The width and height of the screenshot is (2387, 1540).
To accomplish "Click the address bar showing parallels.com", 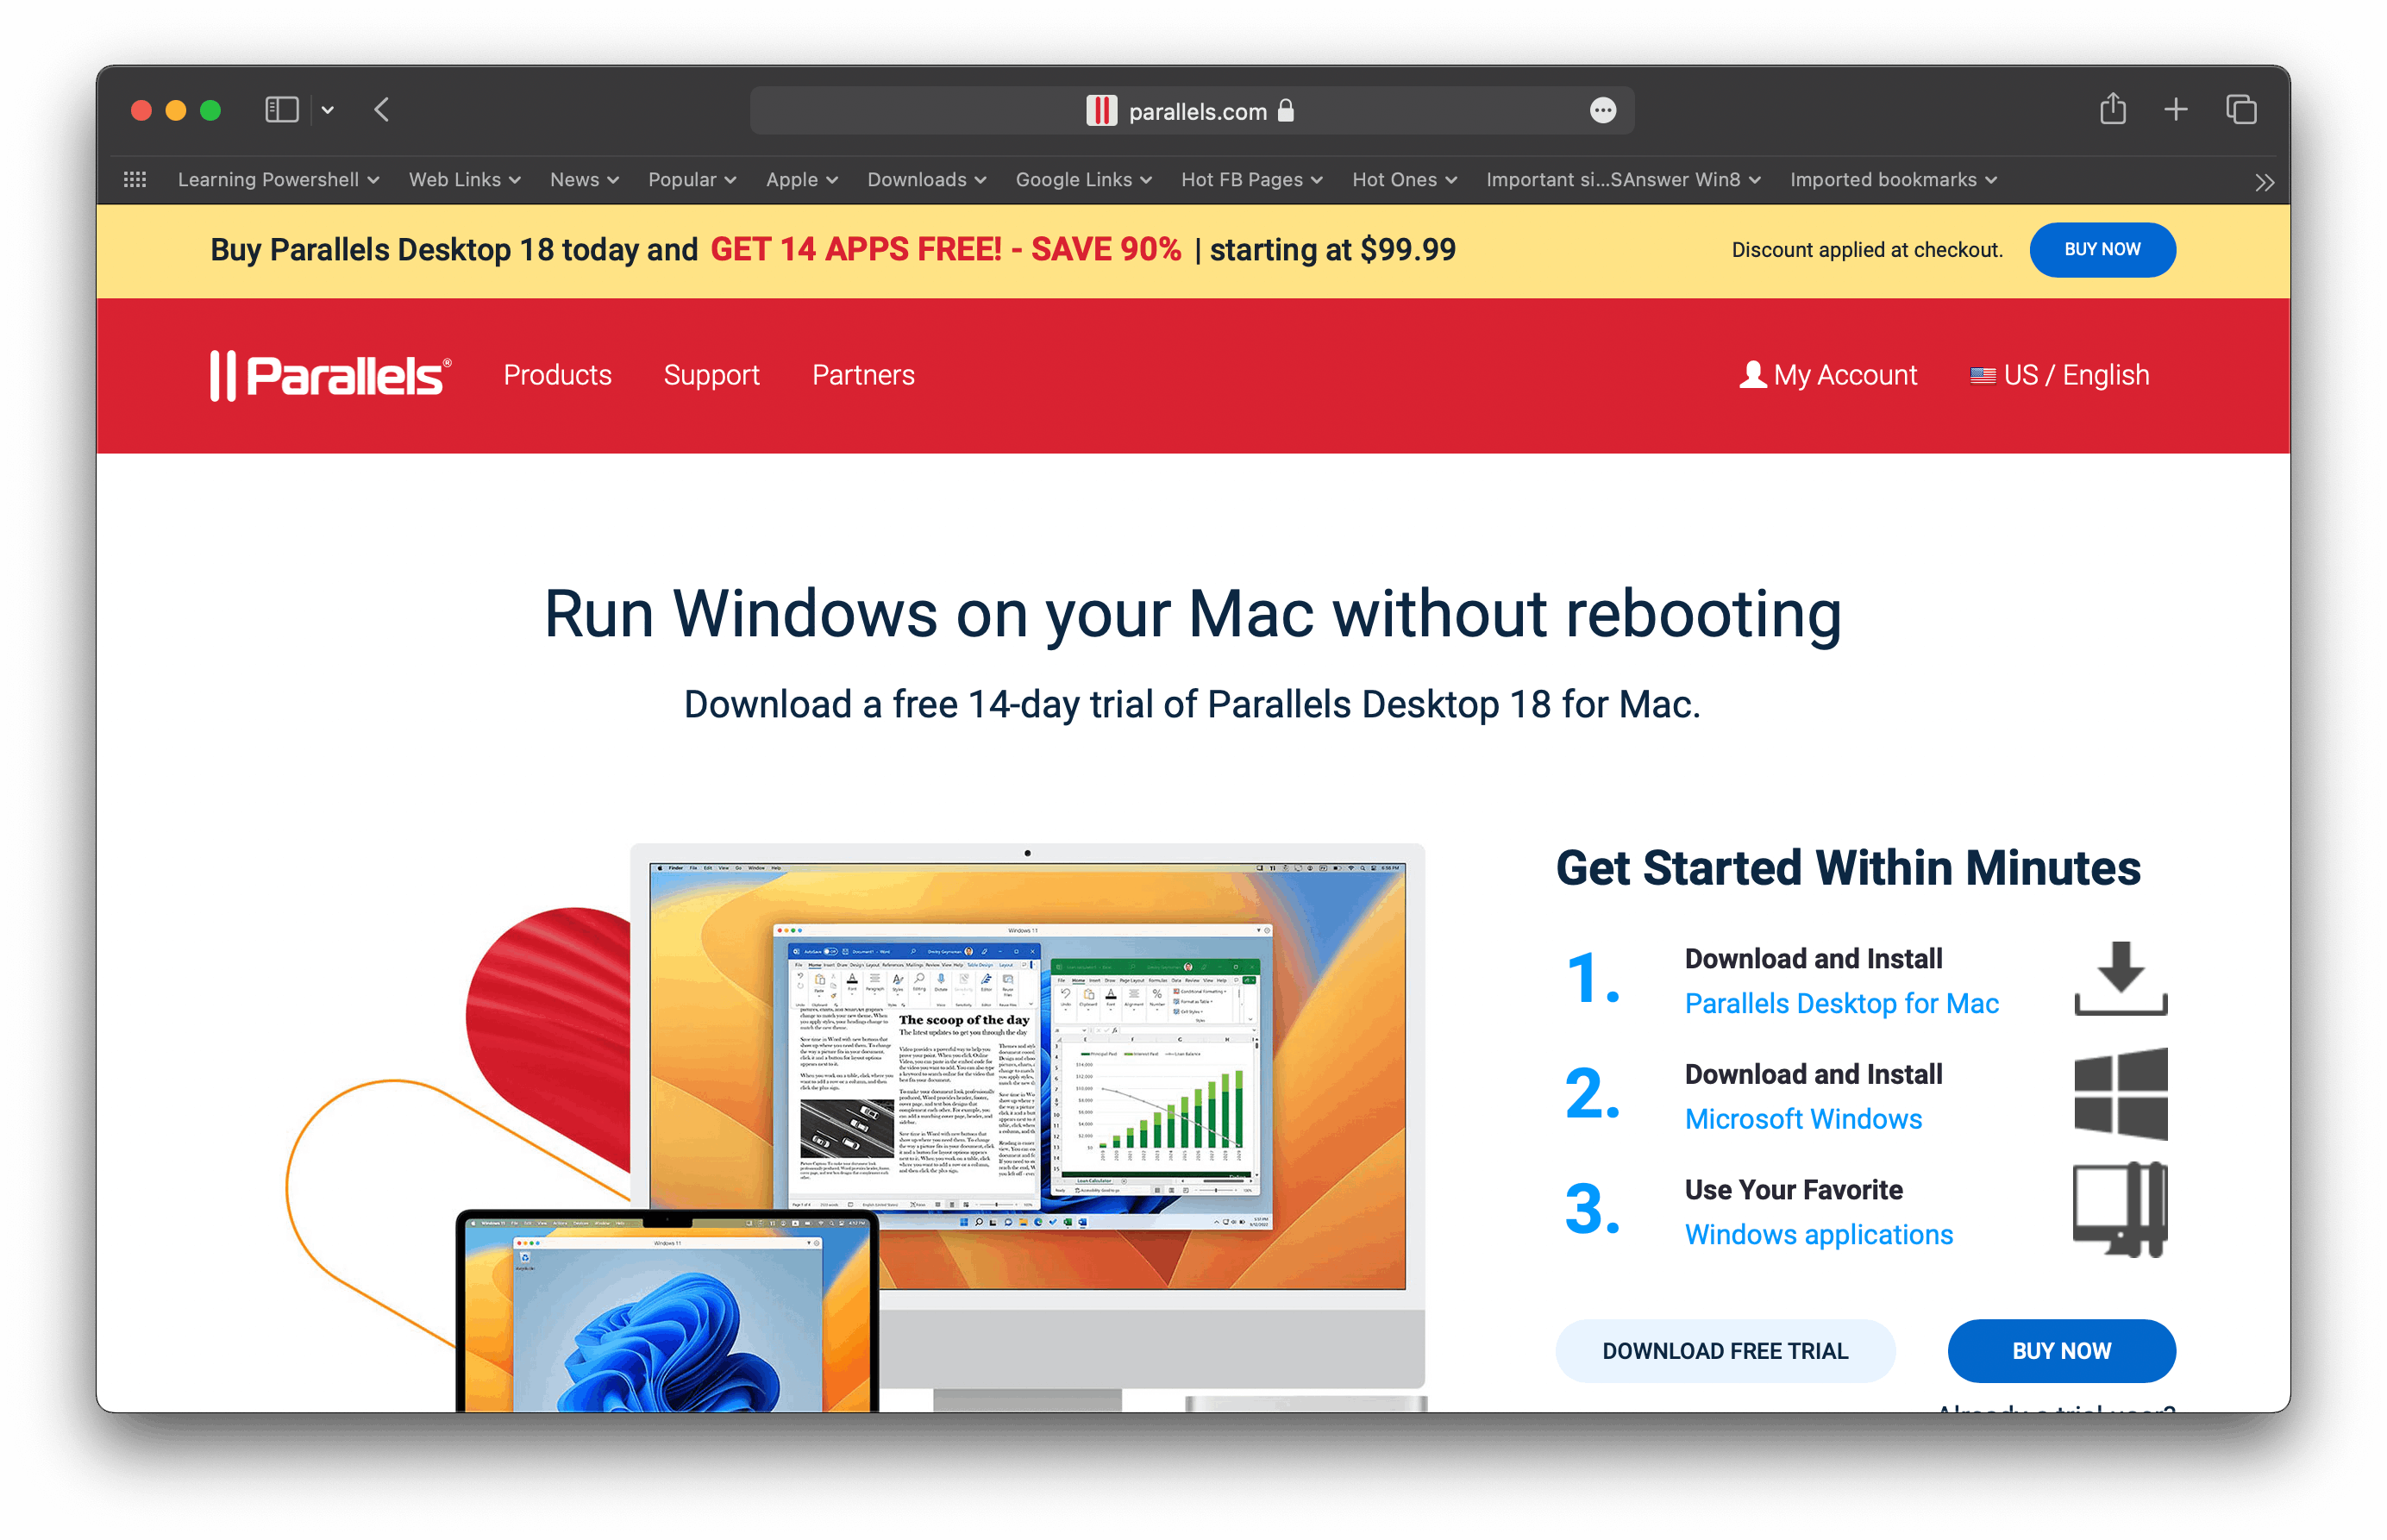I will pos(1191,111).
